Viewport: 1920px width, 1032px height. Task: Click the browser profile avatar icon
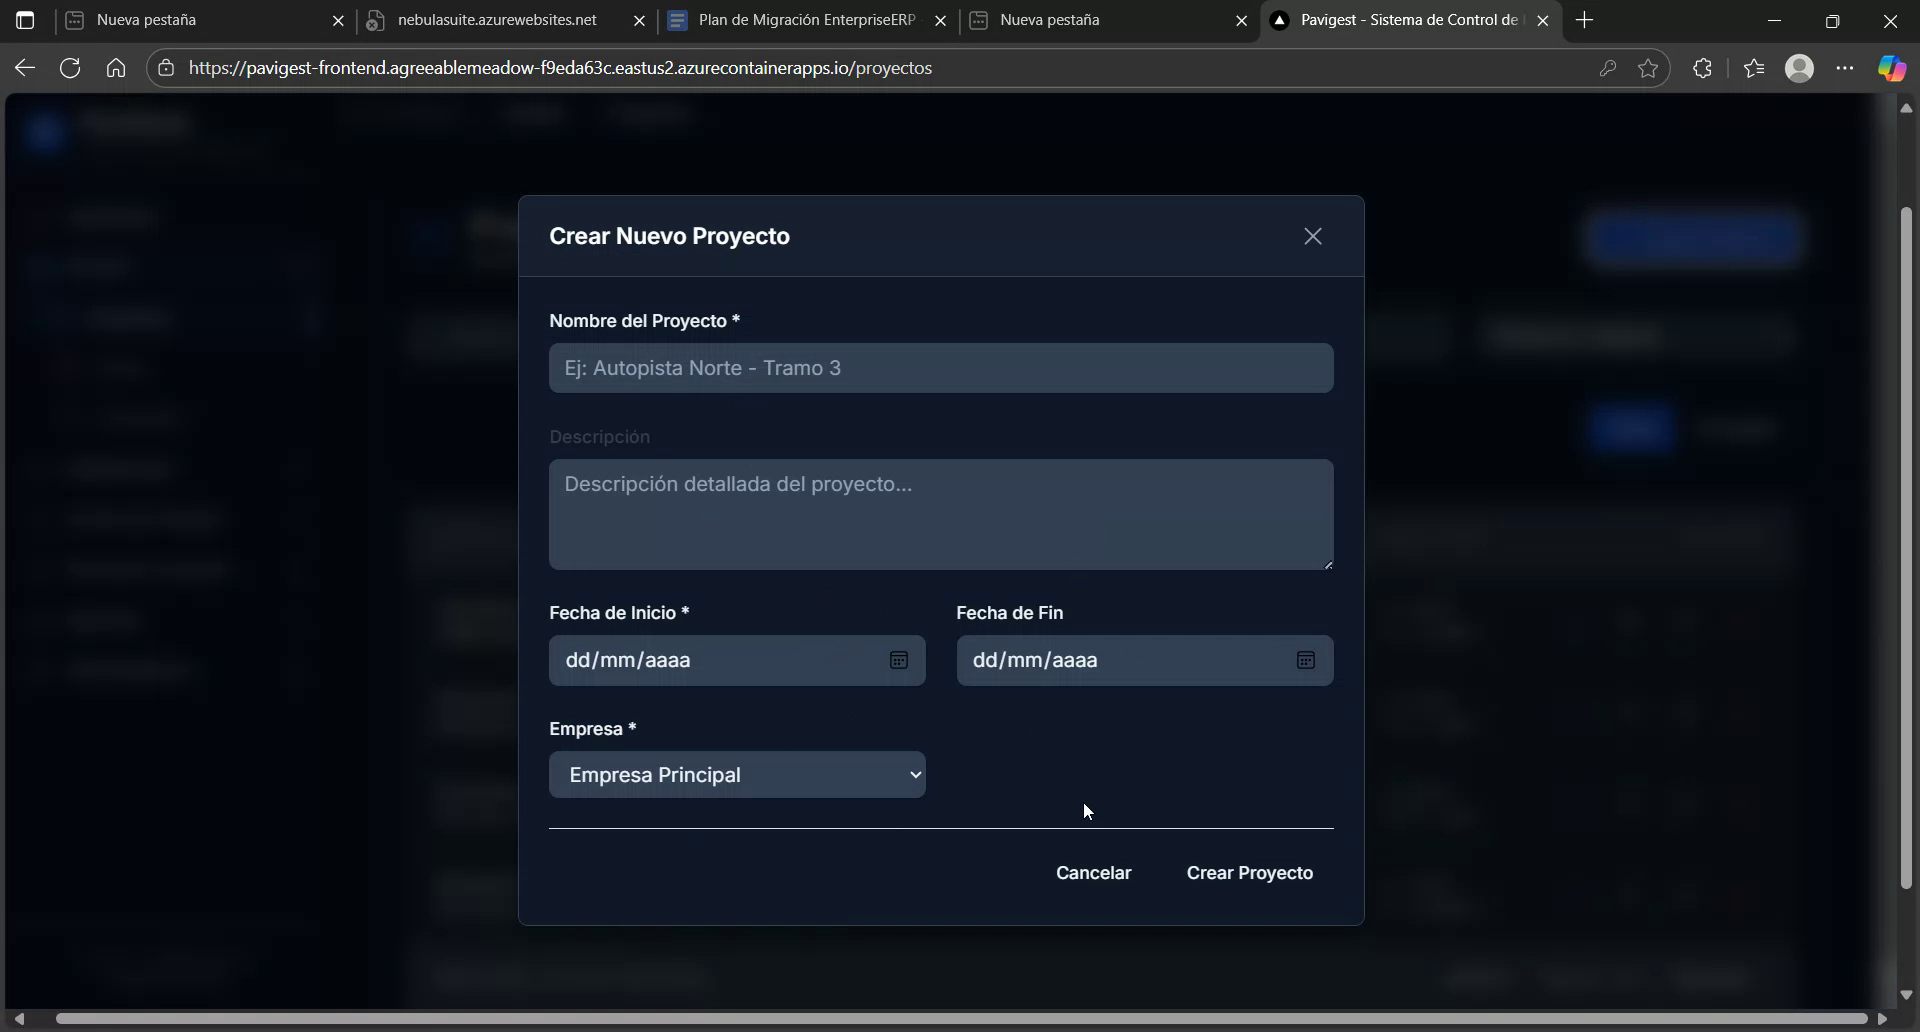click(x=1800, y=67)
